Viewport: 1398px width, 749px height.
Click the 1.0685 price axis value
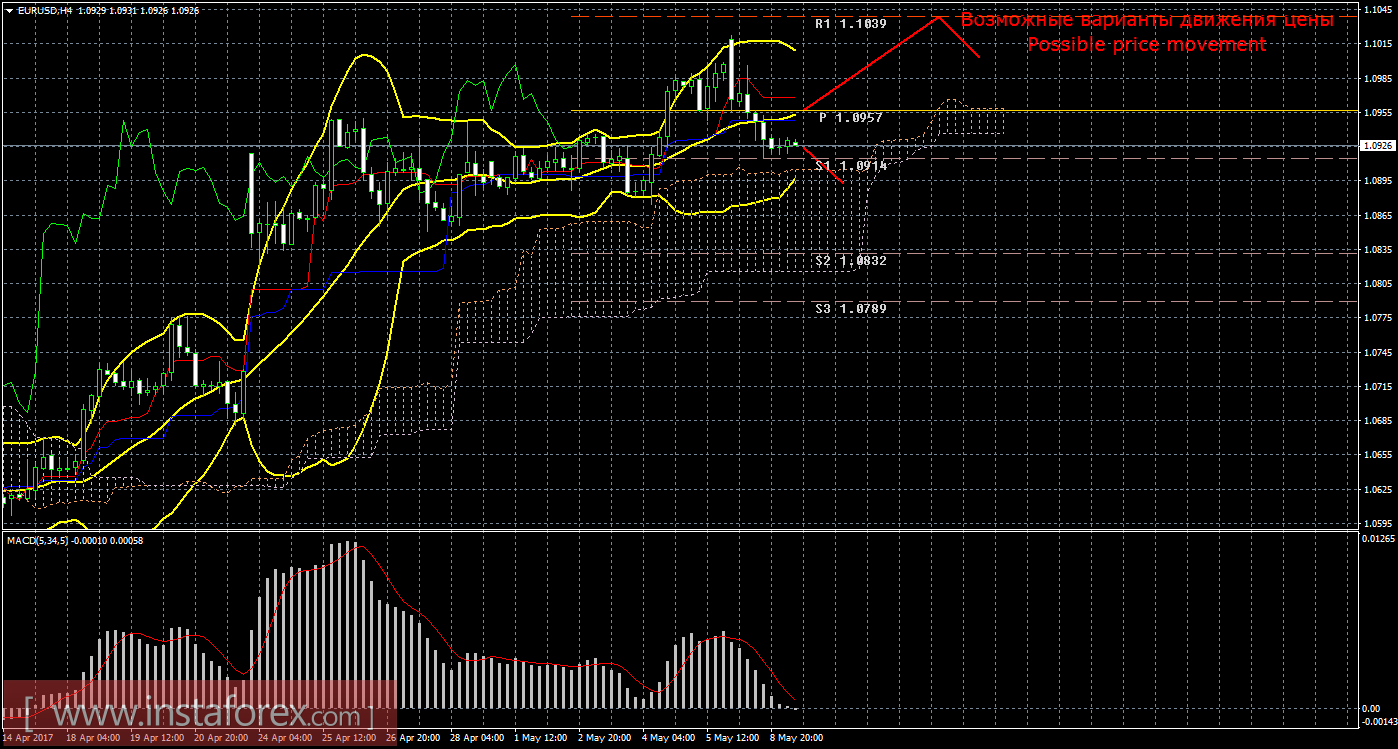pyautogui.click(x=1378, y=421)
